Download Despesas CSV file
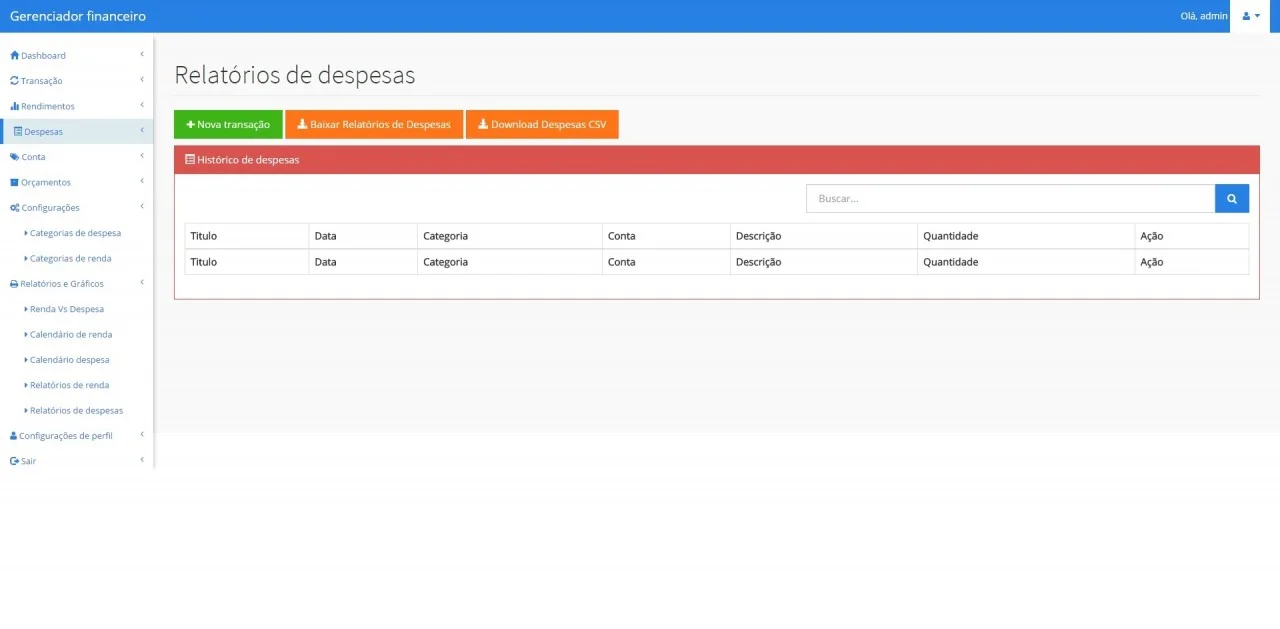 542,125
